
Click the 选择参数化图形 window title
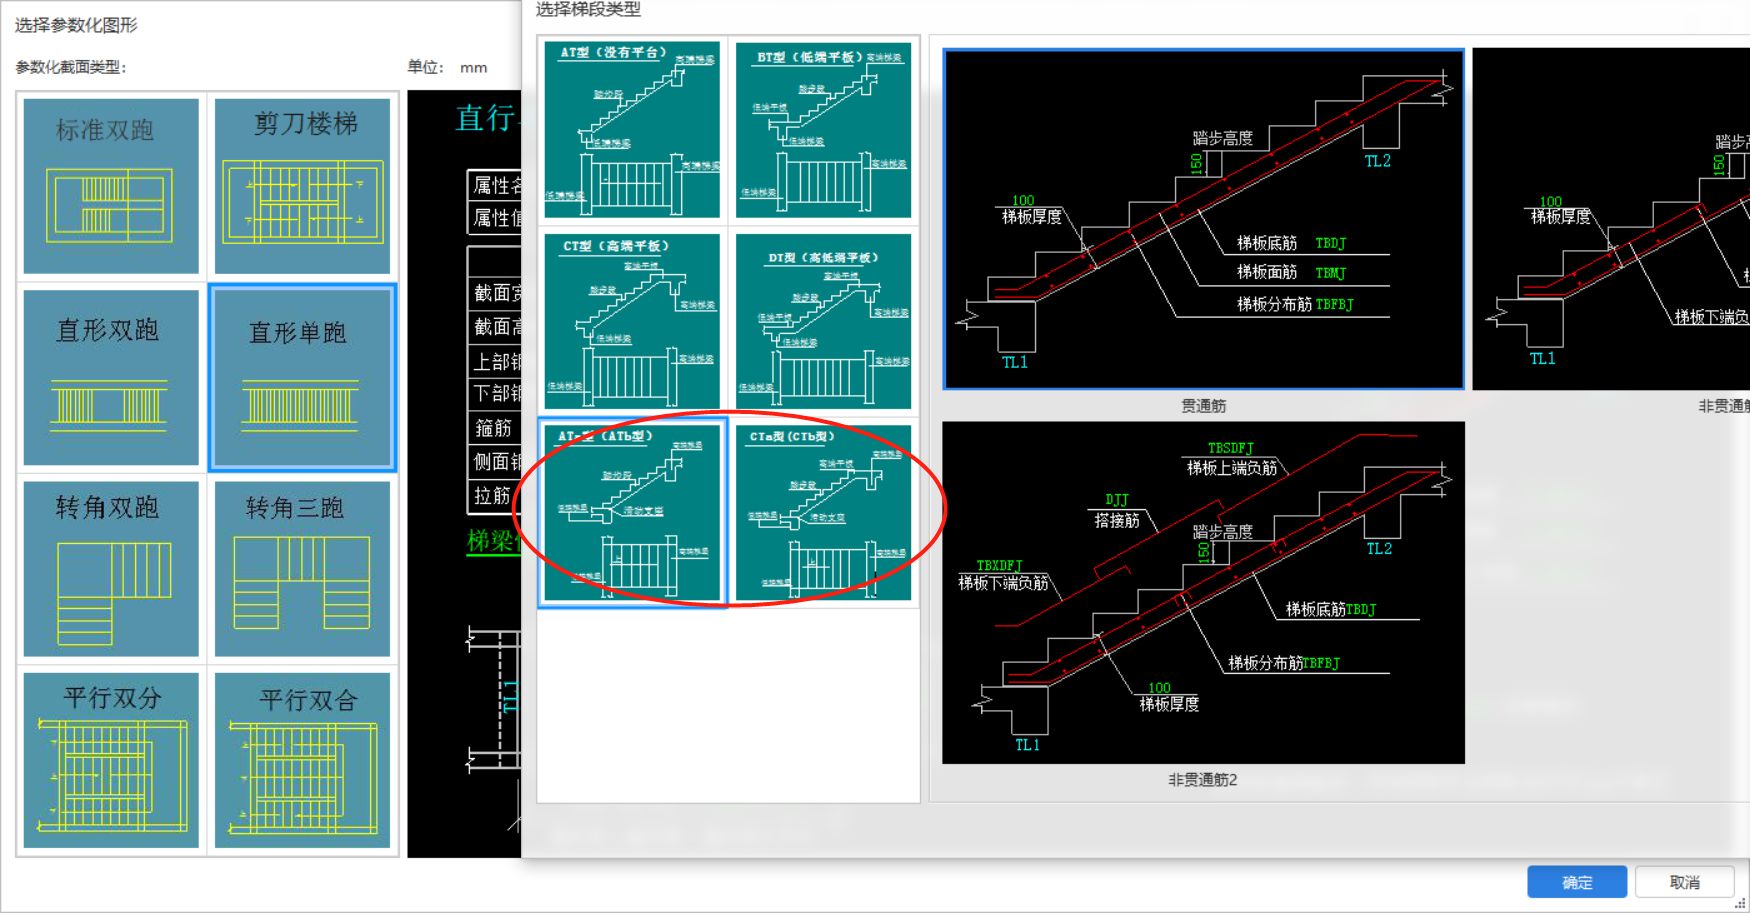[x=76, y=25]
